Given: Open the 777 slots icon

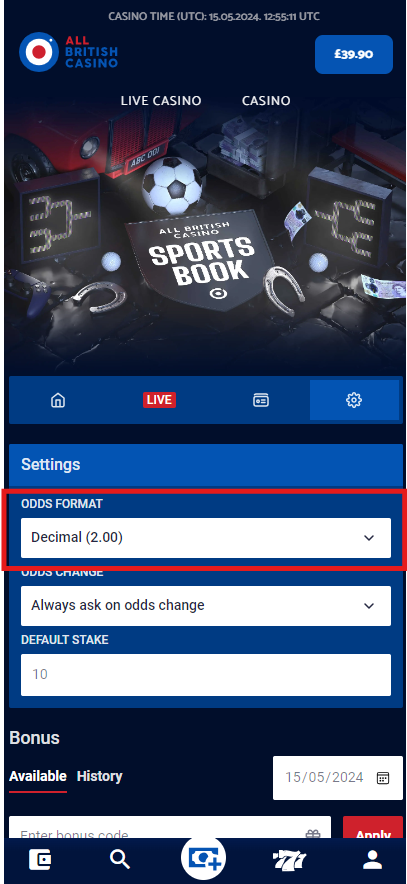Looking at the screenshot, I should pos(289,860).
